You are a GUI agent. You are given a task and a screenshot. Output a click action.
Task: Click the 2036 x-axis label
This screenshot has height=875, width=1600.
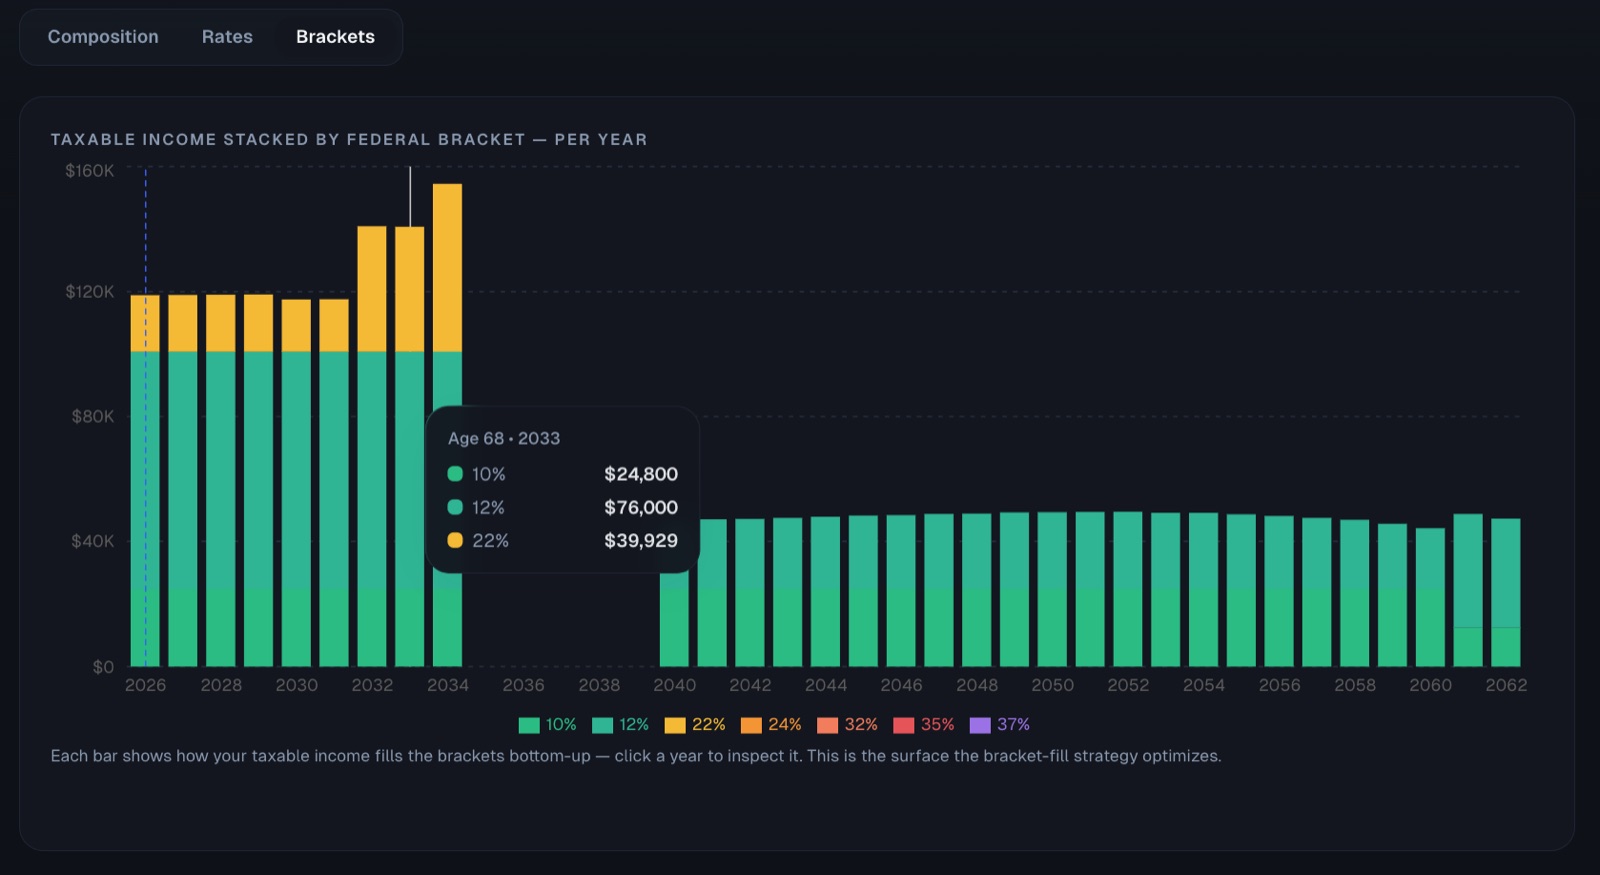click(x=523, y=685)
